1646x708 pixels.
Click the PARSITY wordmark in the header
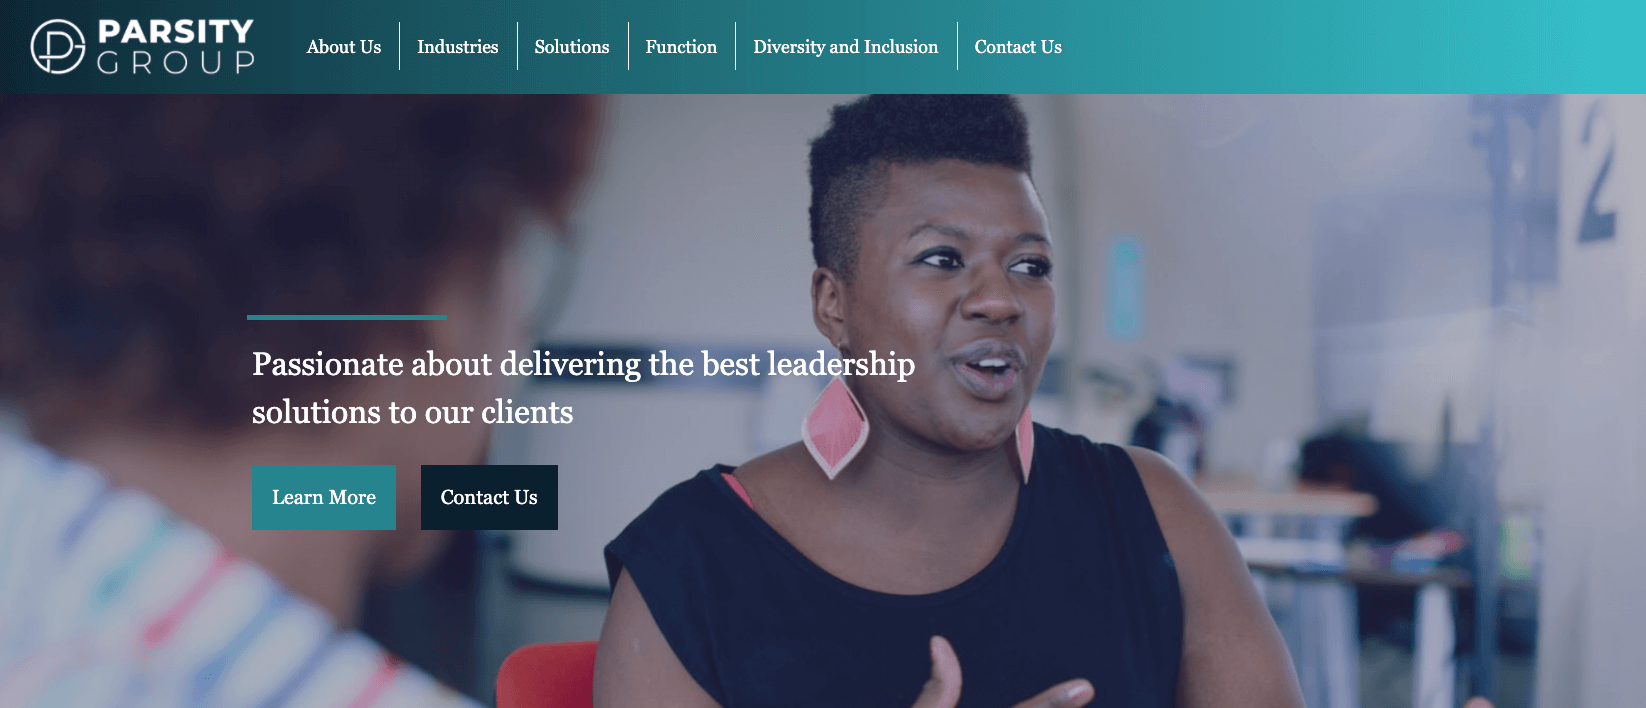point(176,31)
